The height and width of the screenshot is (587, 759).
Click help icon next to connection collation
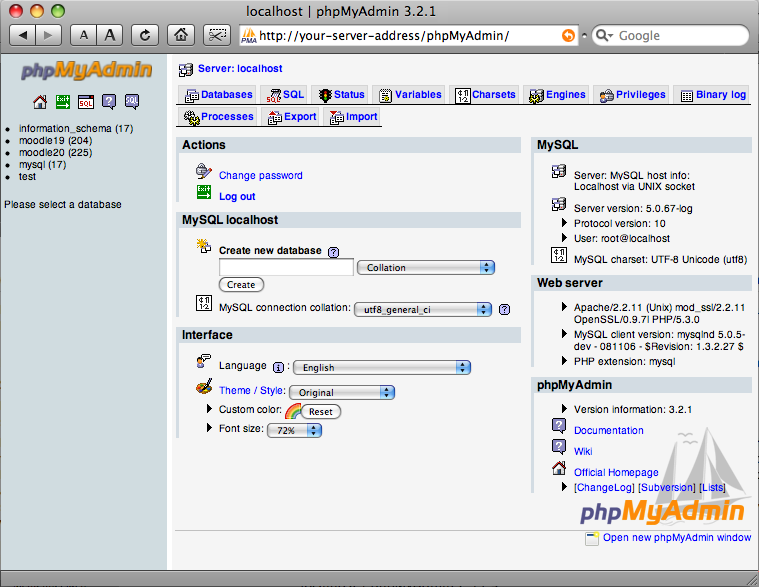click(x=505, y=309)
